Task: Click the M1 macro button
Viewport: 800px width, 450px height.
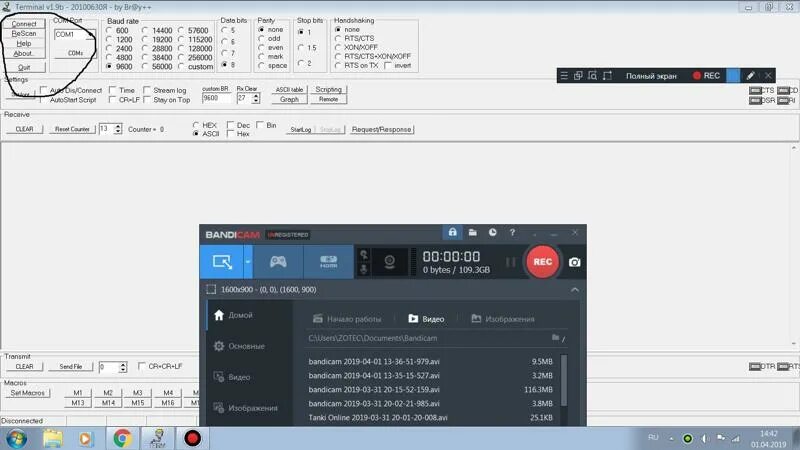Action: pyautogui.click(x=78, y=393)
